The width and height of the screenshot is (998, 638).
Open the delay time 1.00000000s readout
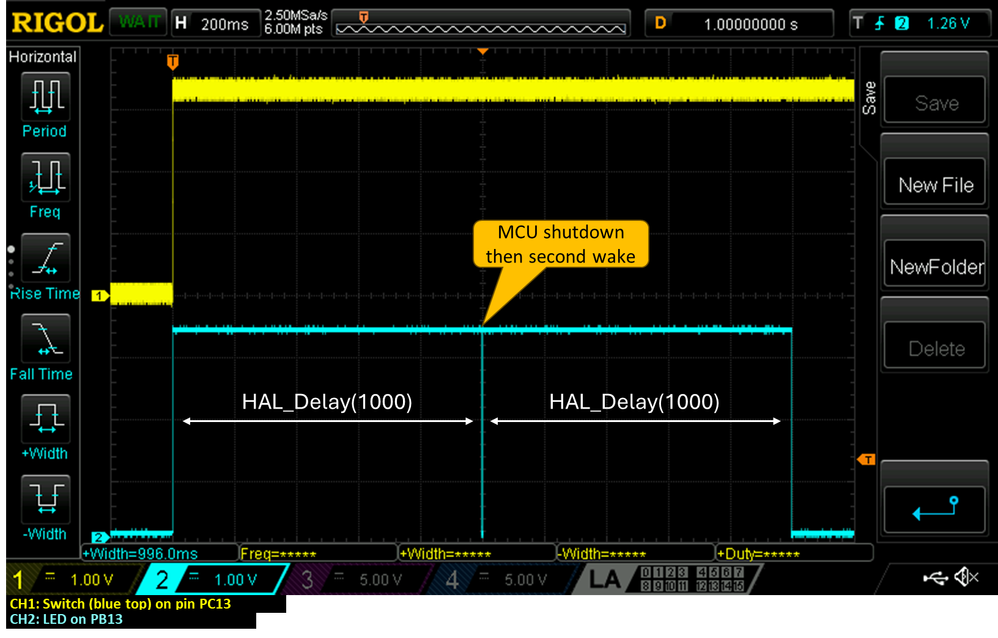(x=740, y=22)
